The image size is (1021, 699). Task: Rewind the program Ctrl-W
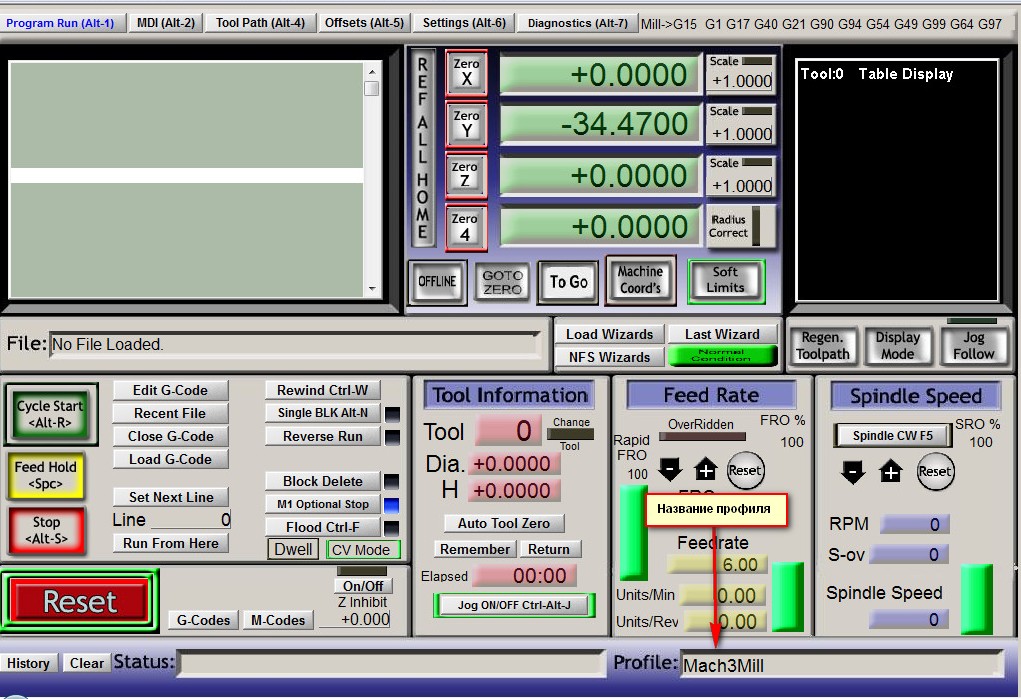coord(322,390)
